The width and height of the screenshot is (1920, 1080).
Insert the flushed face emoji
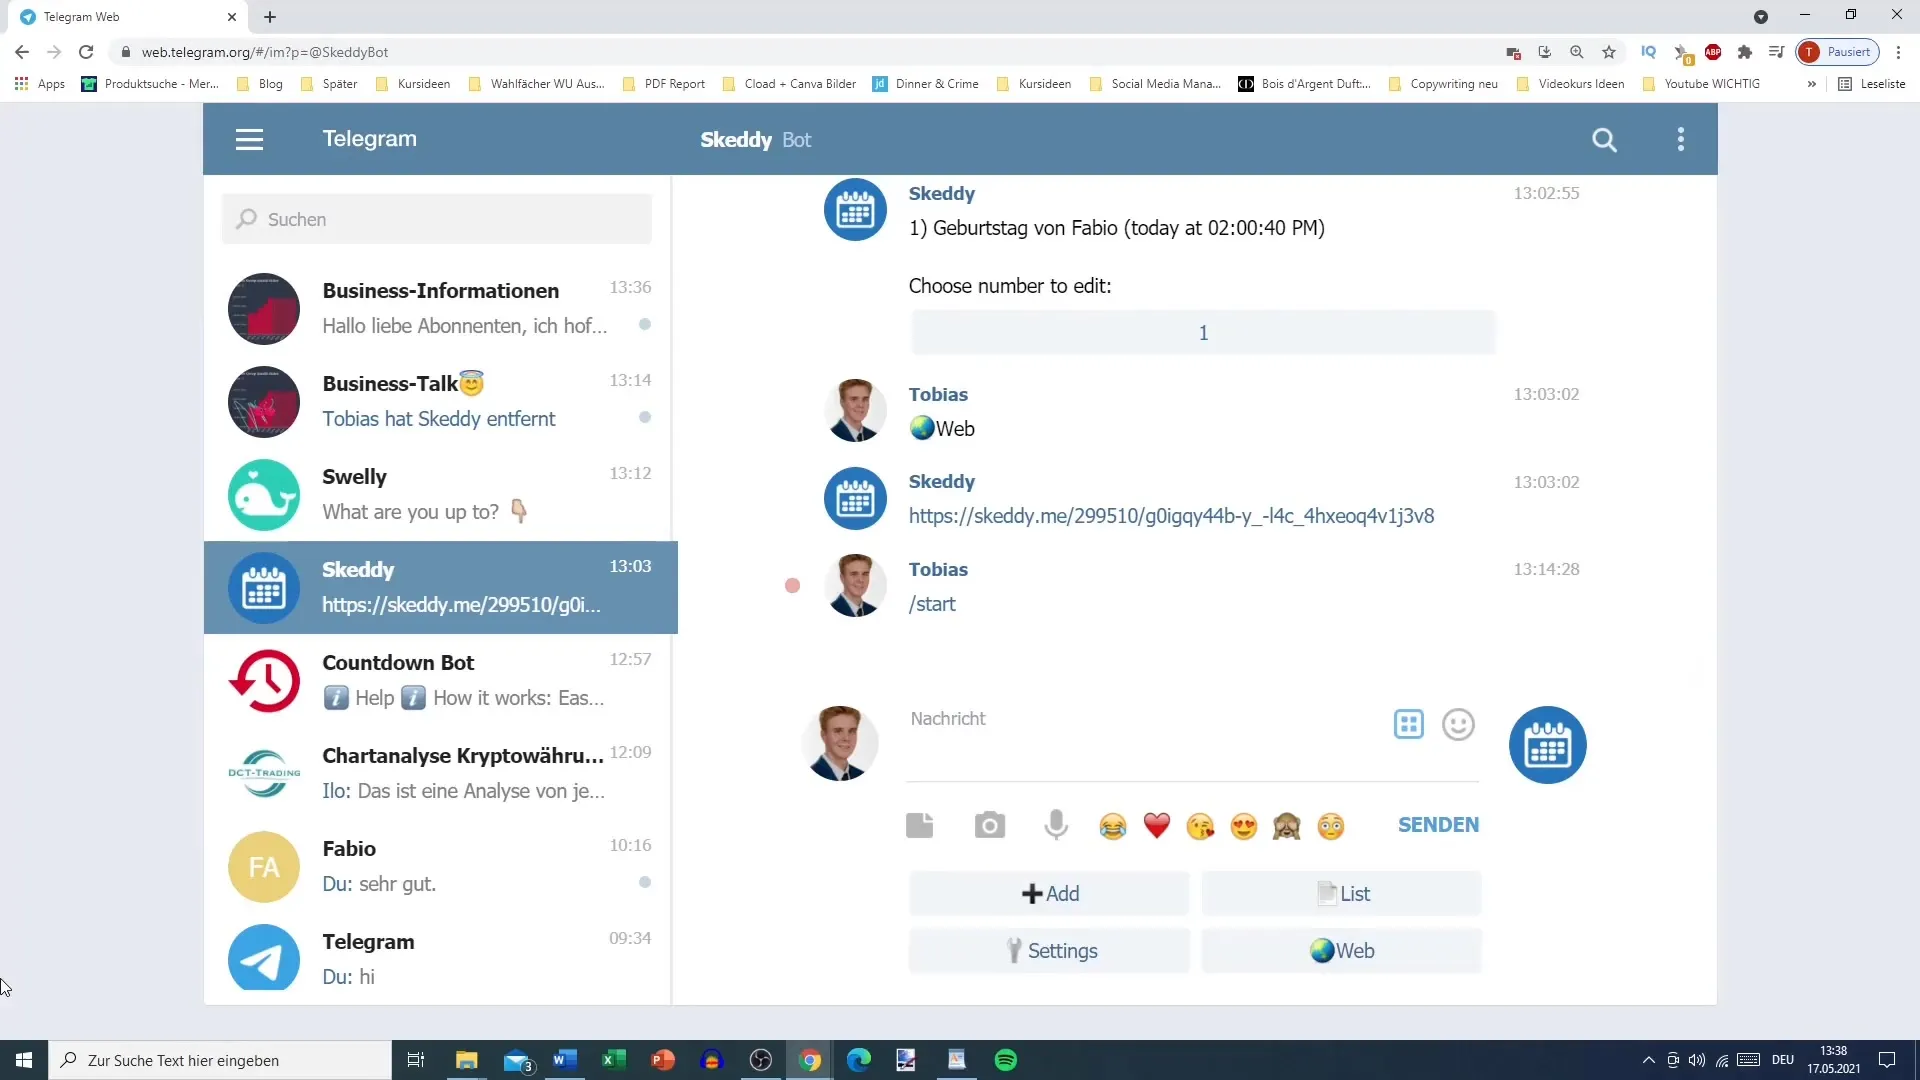coord(1331,827)
